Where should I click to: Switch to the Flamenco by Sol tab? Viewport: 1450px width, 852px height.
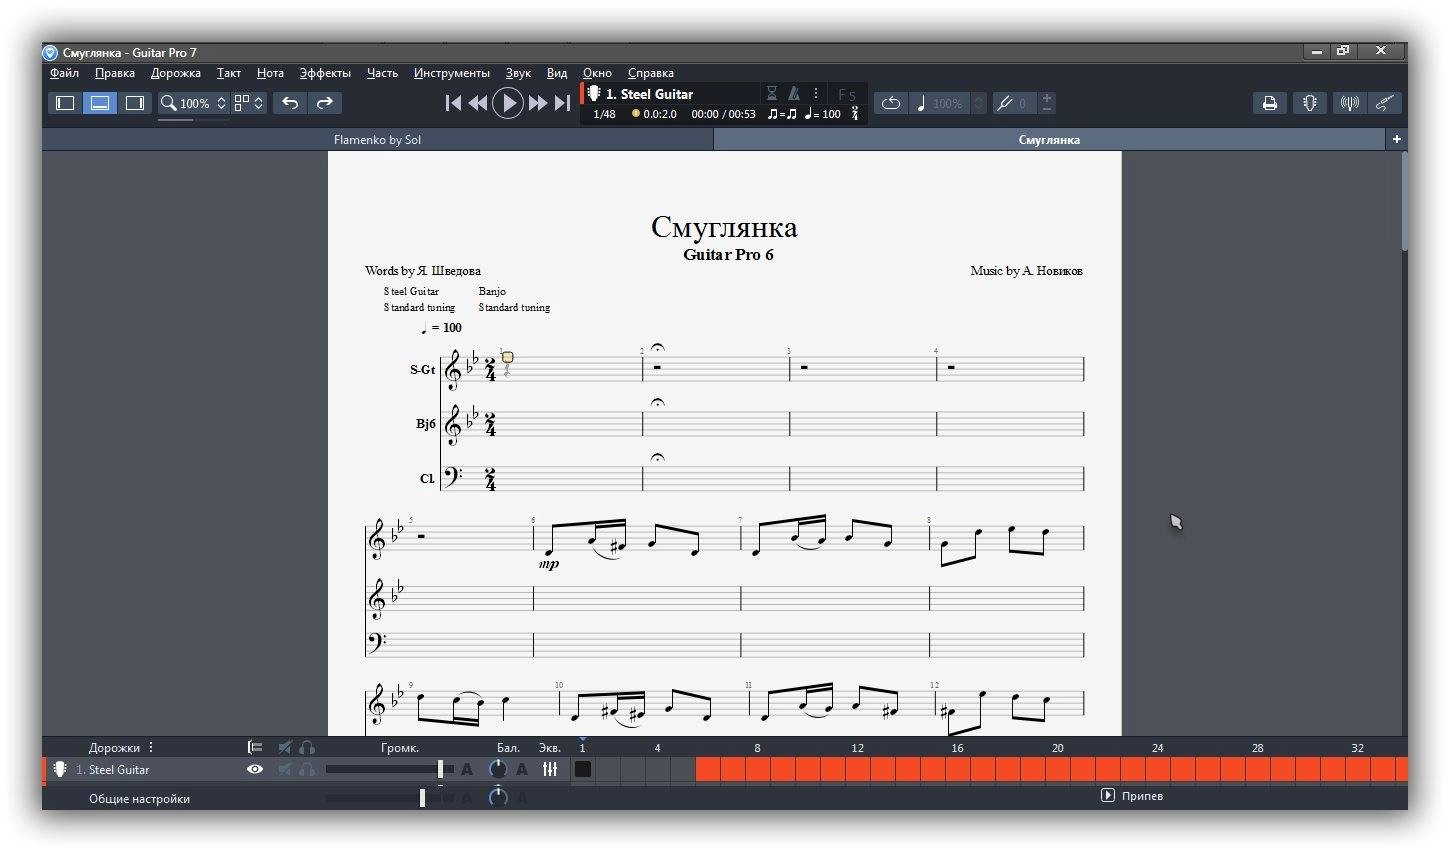tap(377, 140)
